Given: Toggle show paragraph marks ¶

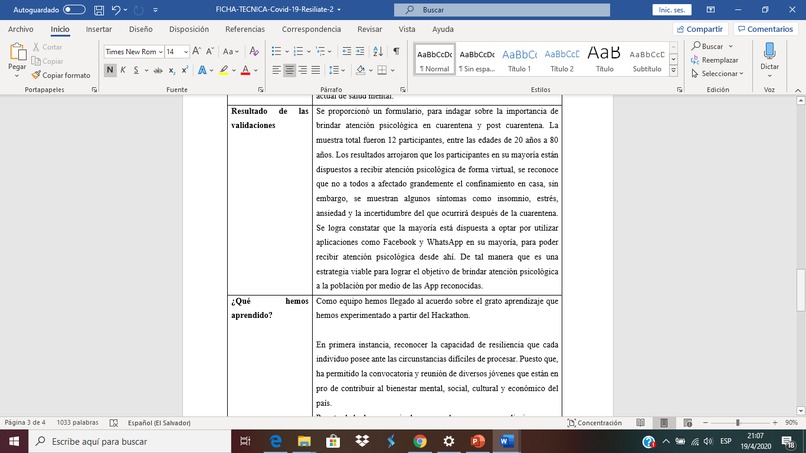Looking at the screenshot, I should pyautogui.click(x=396, y=51).
